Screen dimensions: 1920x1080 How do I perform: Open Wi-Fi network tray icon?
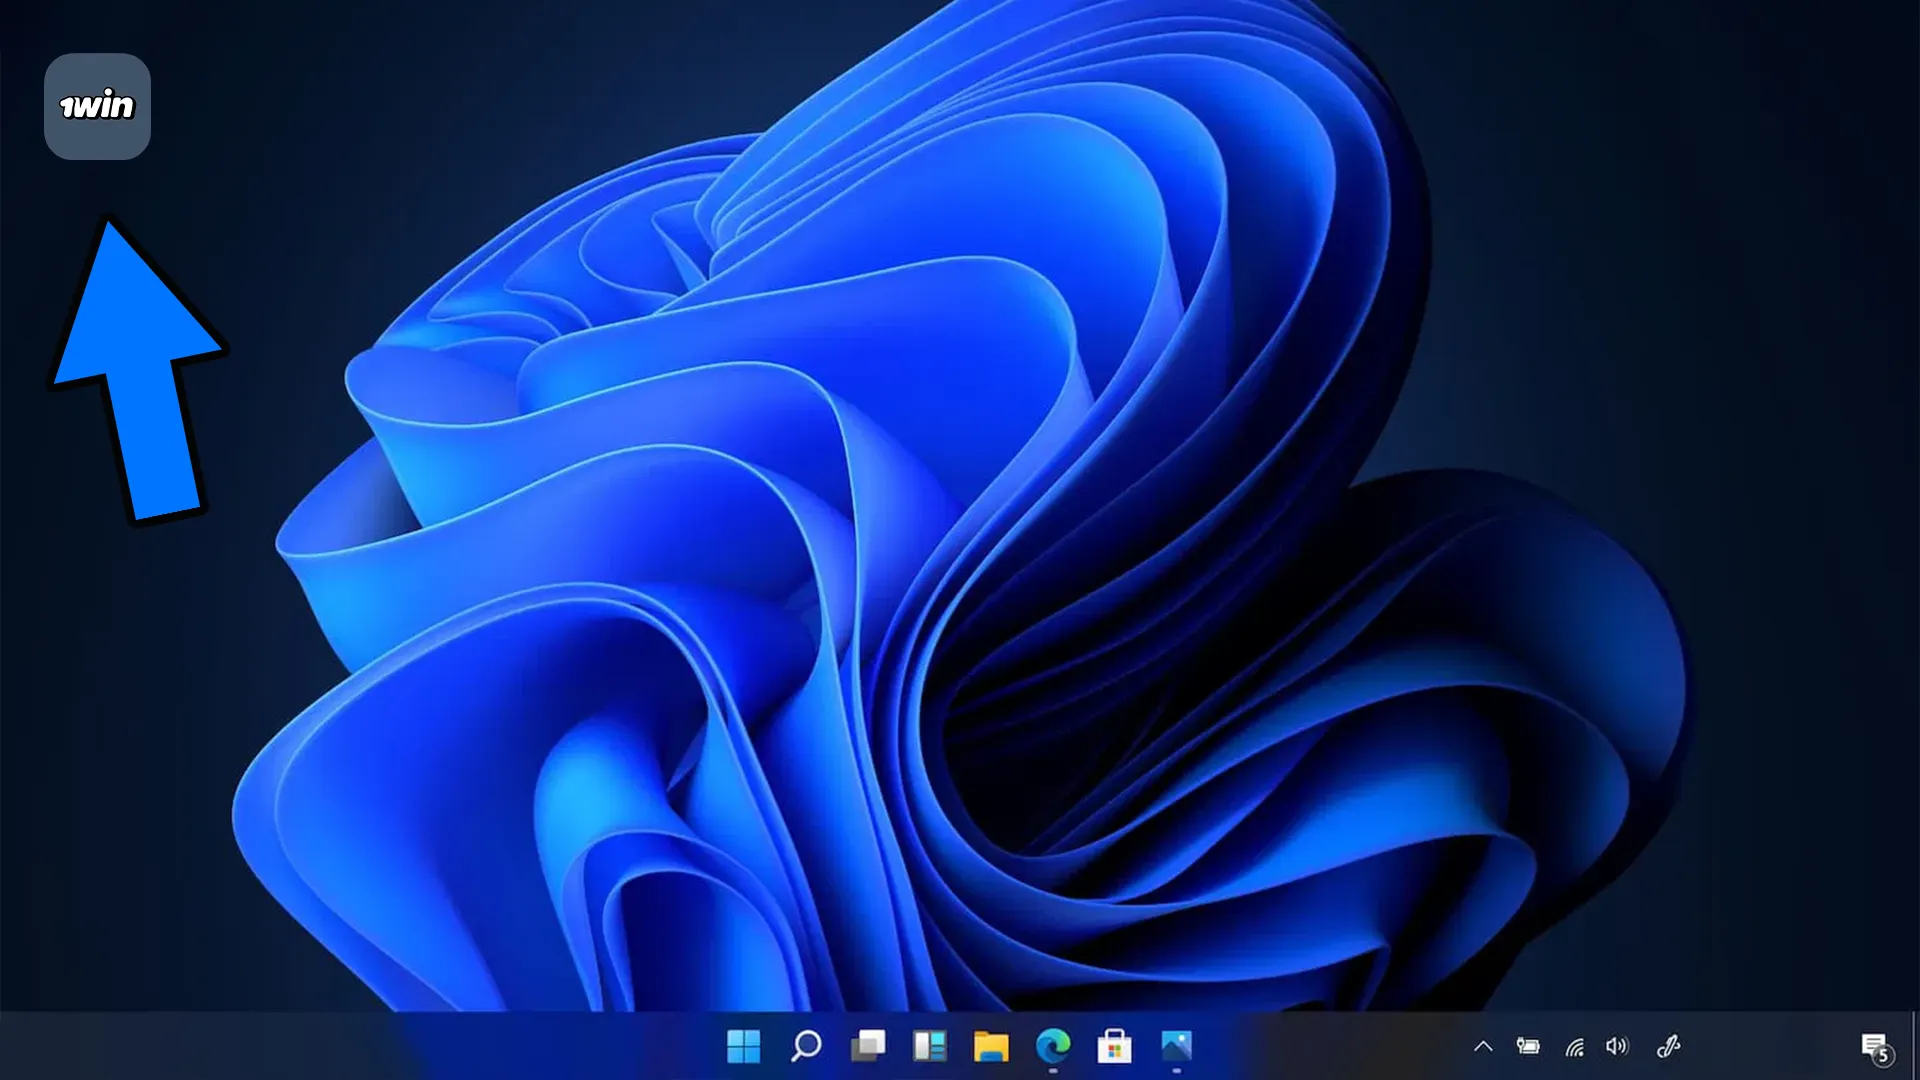pos(1574,1047)
